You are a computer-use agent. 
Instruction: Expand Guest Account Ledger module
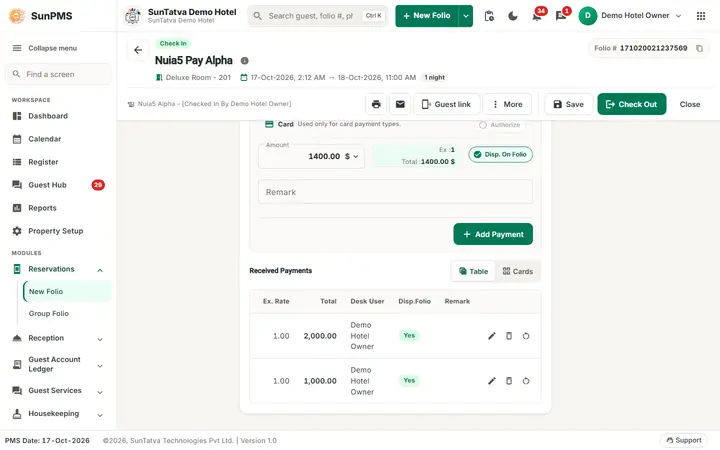click(x=100, y=366)
